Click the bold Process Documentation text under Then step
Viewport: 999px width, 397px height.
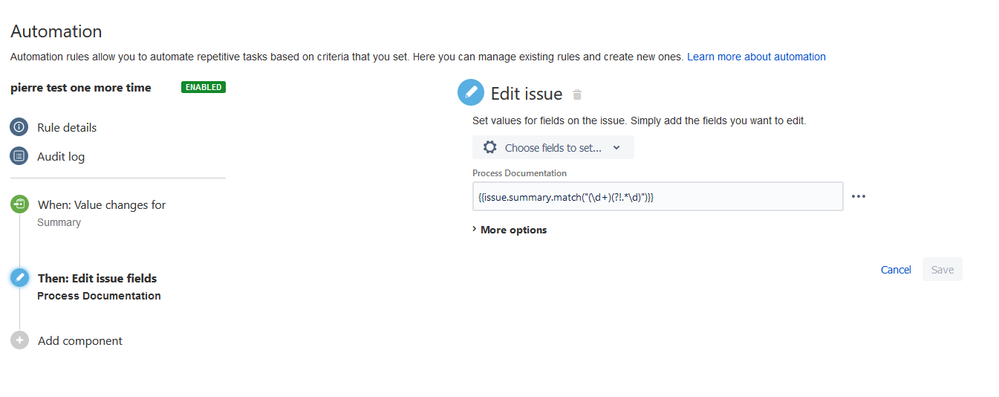(99, 296)
